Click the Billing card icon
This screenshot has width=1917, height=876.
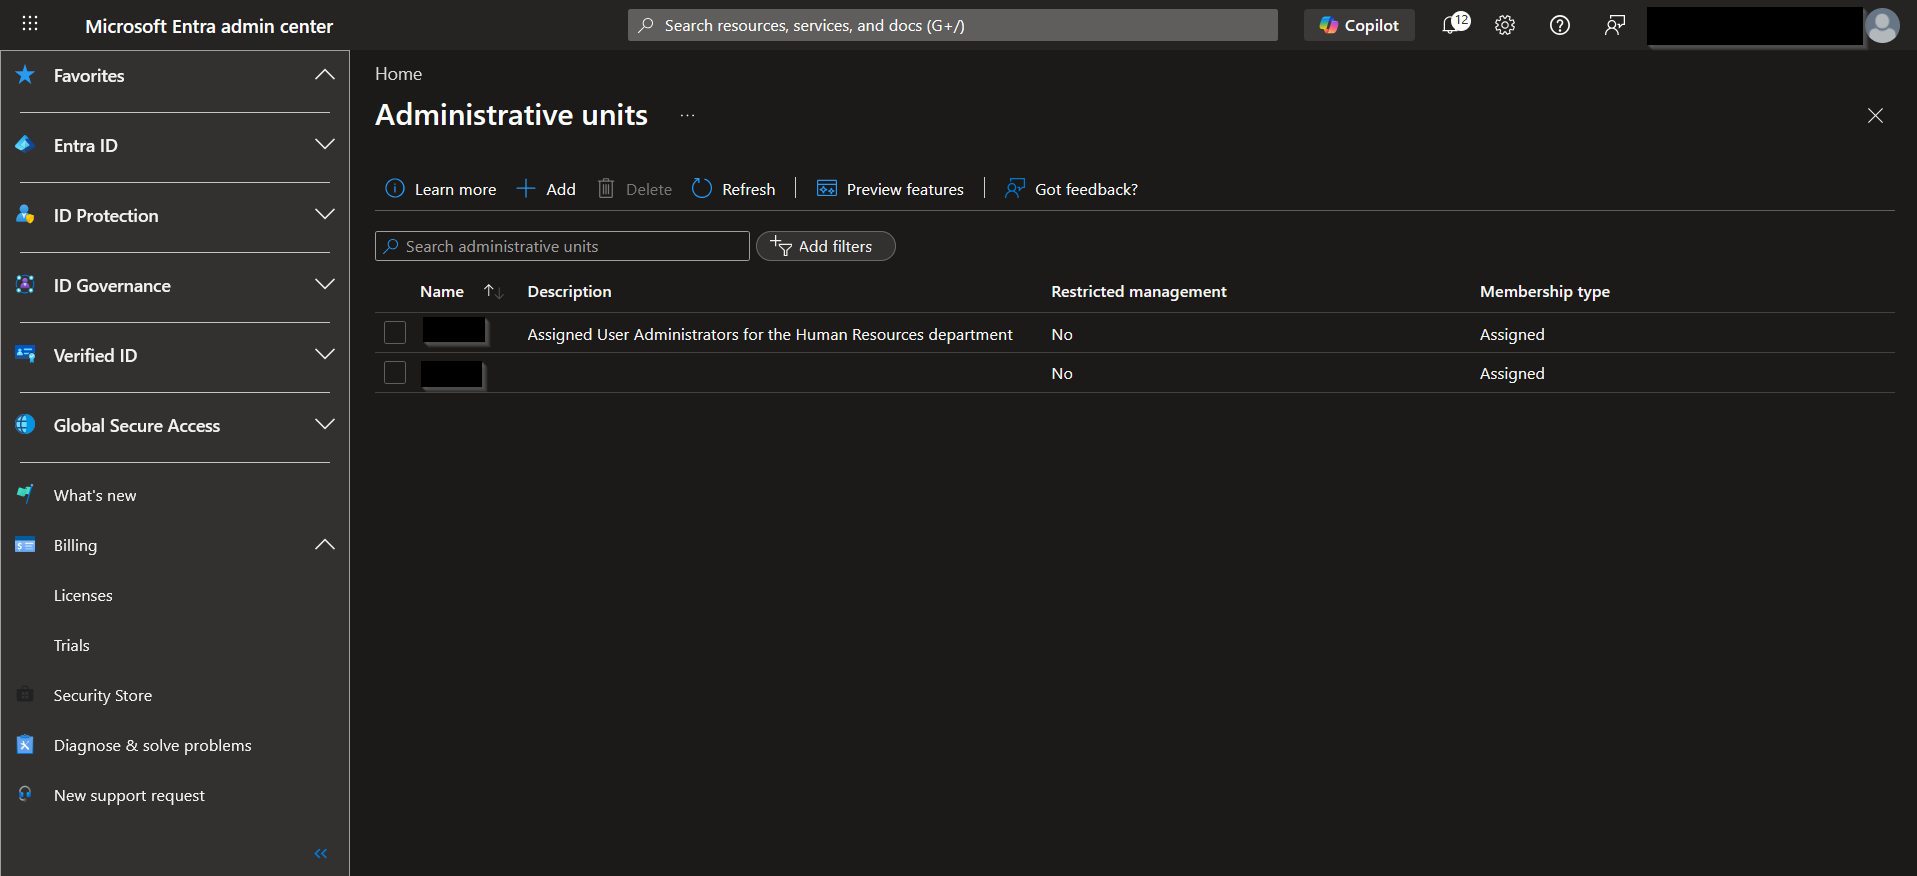tap(26, 545)
